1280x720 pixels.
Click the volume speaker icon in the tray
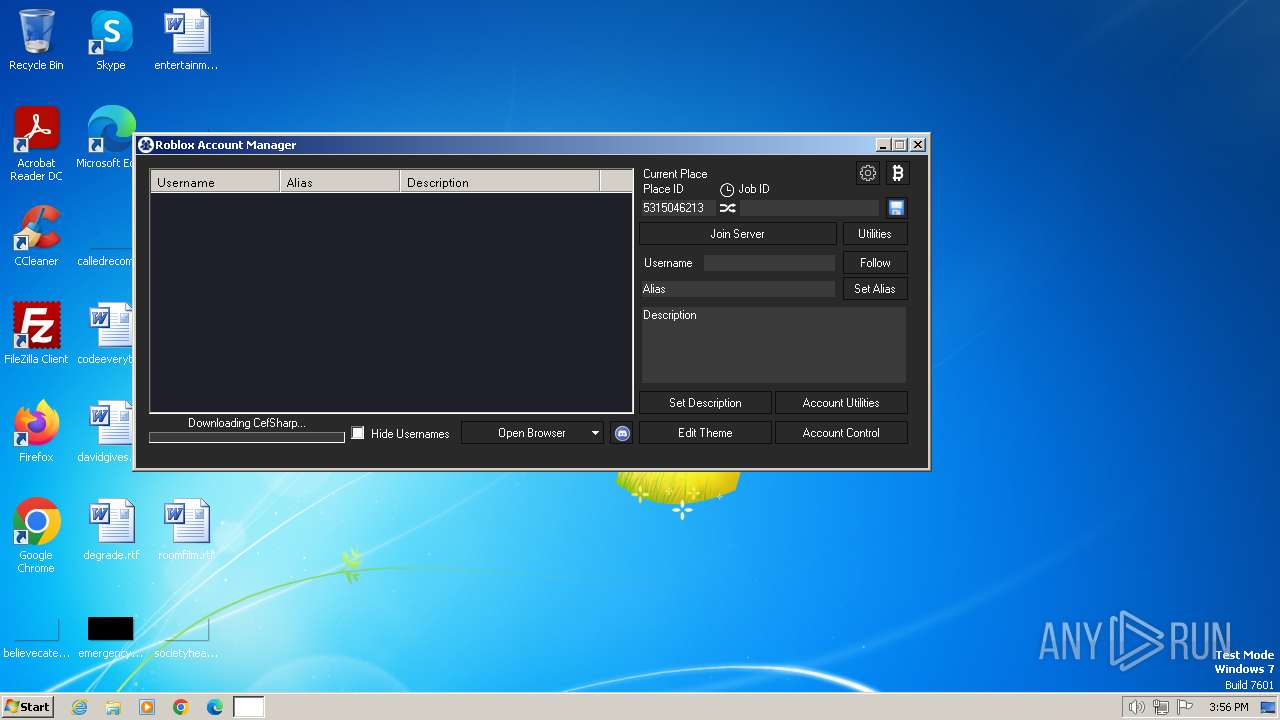[x=1136, y=707]
